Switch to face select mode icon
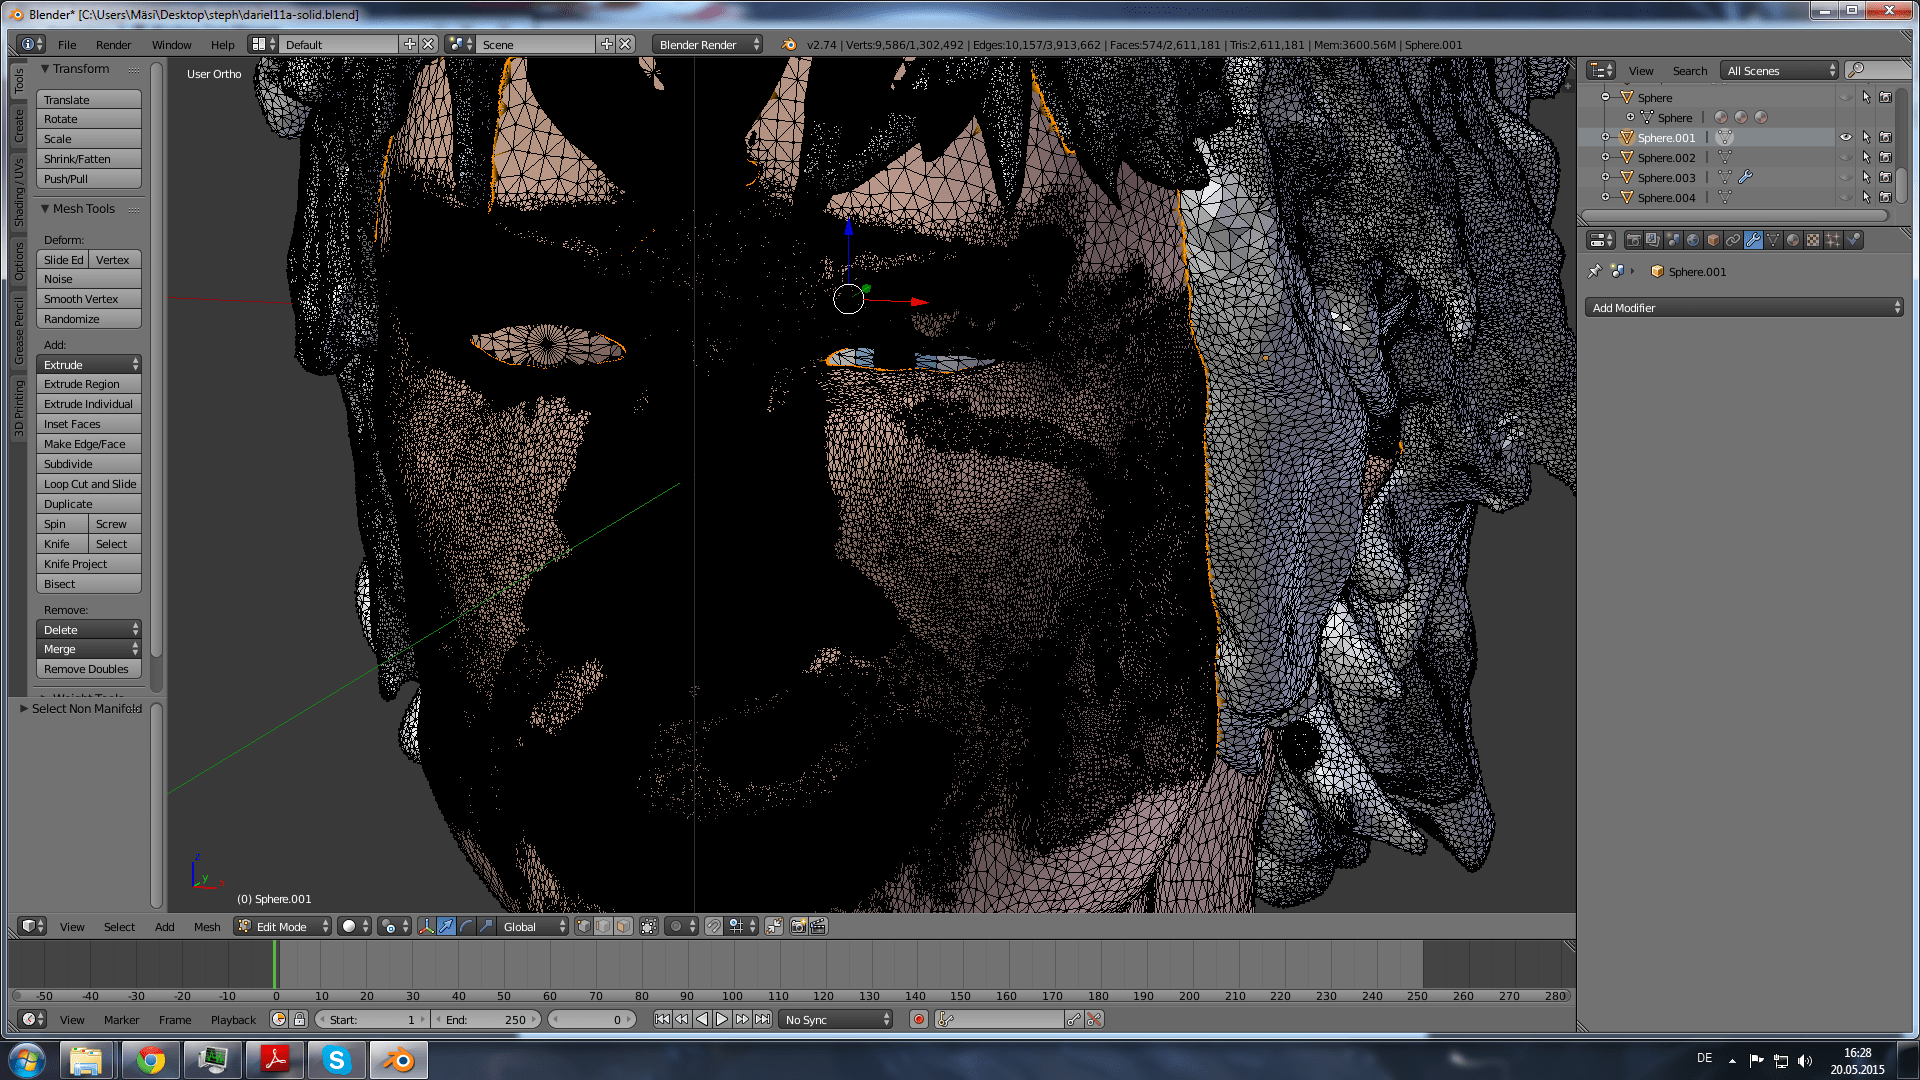The image size is (1920, 1080). click(623, 926)
